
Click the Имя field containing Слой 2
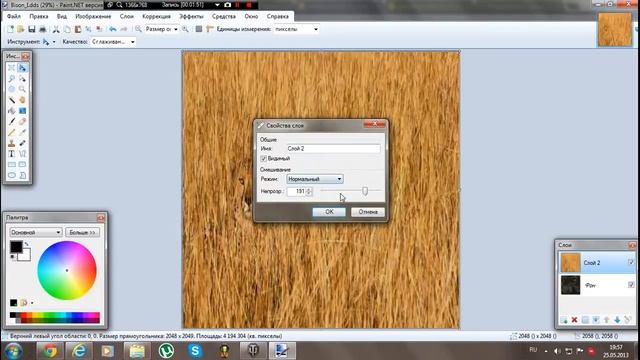(333, 149)
